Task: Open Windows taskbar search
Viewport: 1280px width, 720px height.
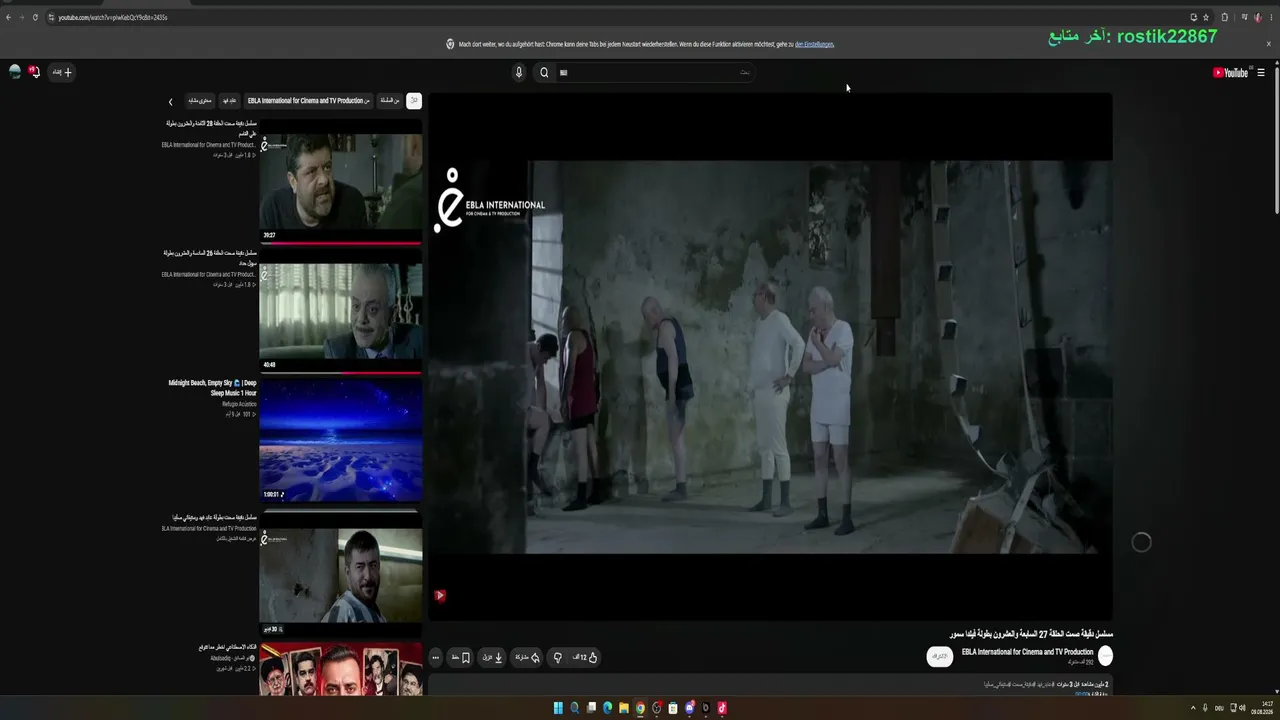Action: (575, 708)
